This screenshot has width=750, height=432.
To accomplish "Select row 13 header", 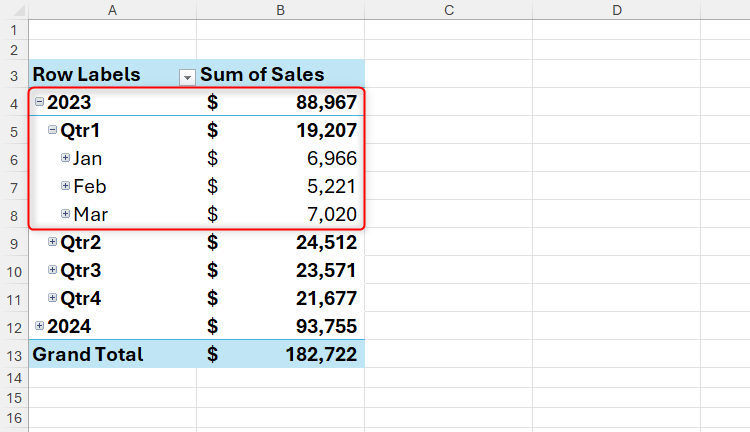I will point(14,354).
